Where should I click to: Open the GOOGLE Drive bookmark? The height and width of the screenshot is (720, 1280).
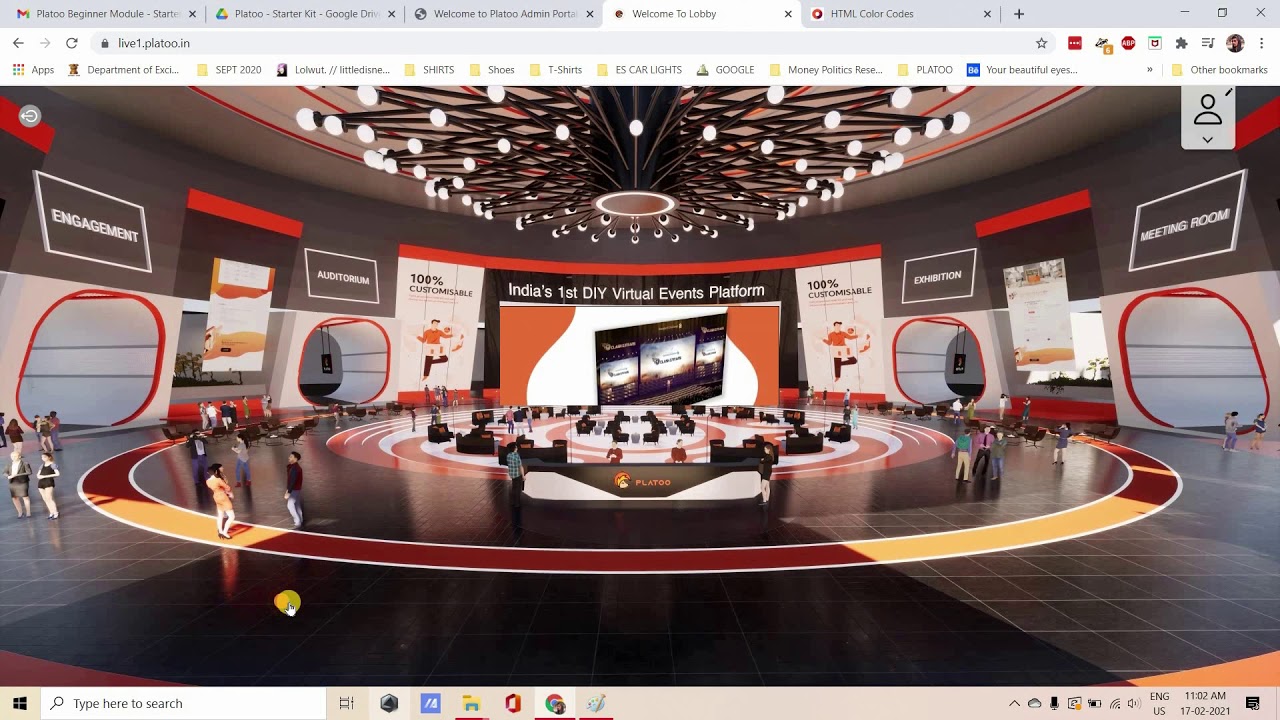pos(725,70)
